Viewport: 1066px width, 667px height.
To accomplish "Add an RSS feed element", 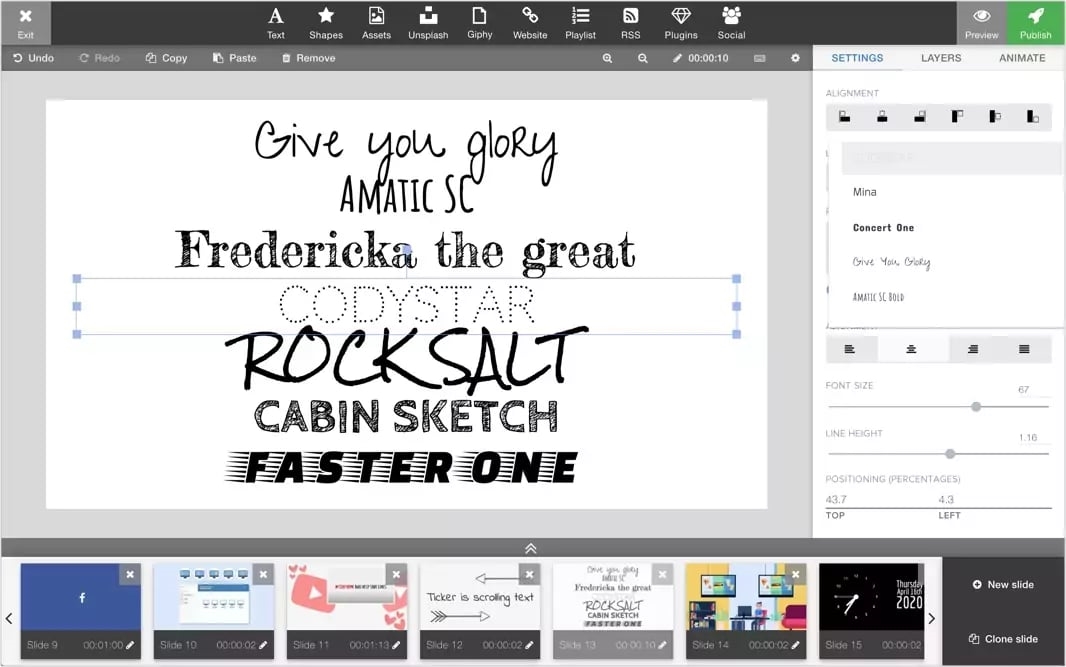I will [x=630, y=22].
